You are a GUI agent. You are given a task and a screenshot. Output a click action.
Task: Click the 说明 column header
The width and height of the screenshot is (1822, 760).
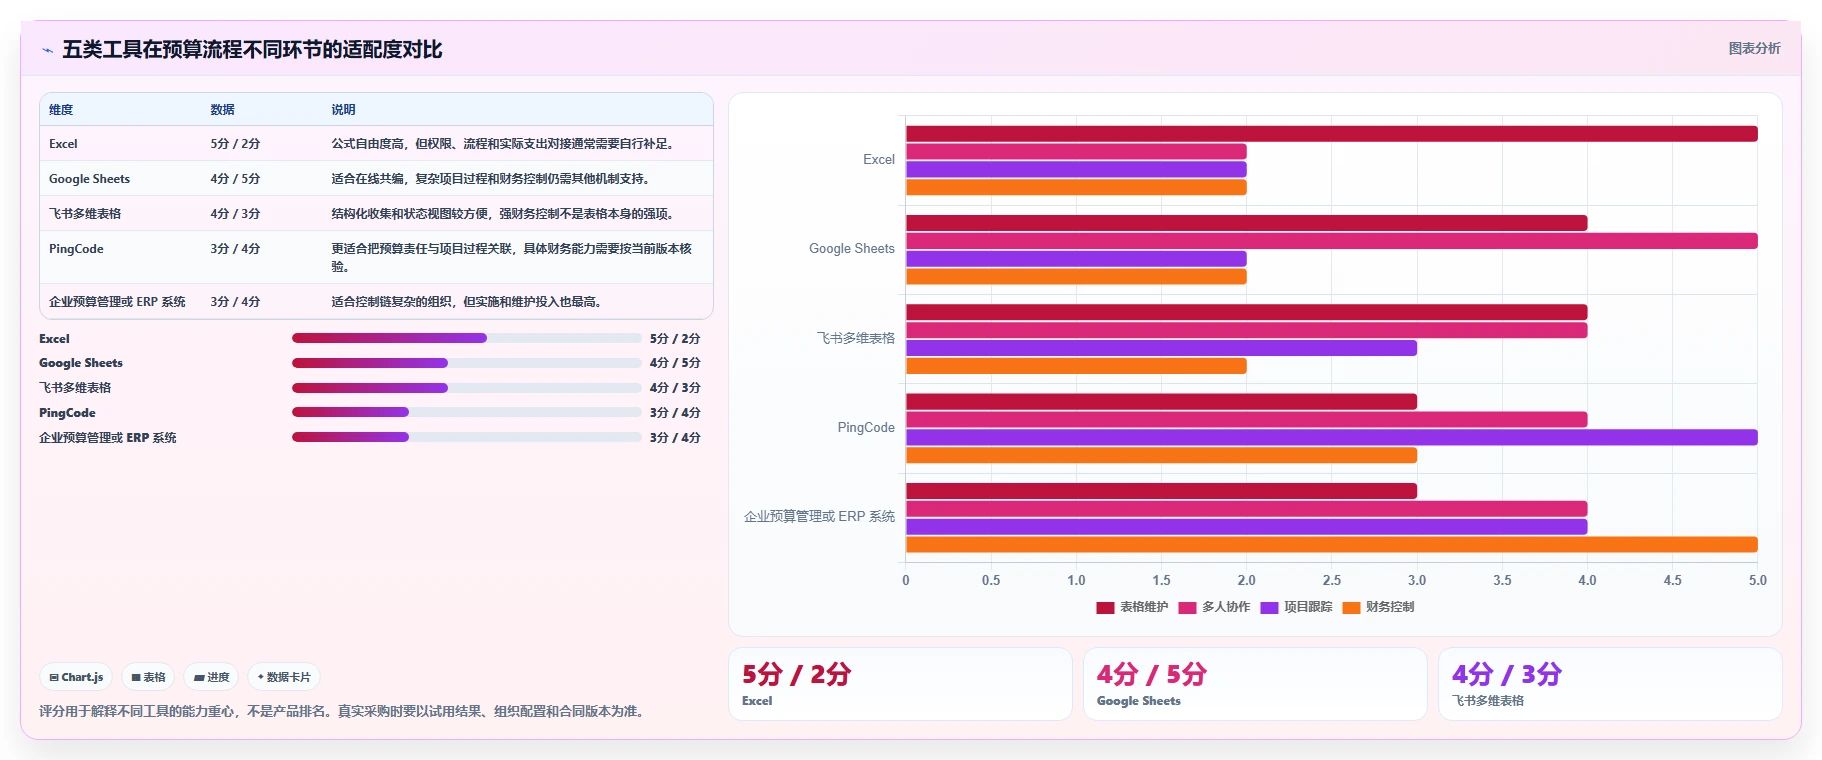(343, 110)
